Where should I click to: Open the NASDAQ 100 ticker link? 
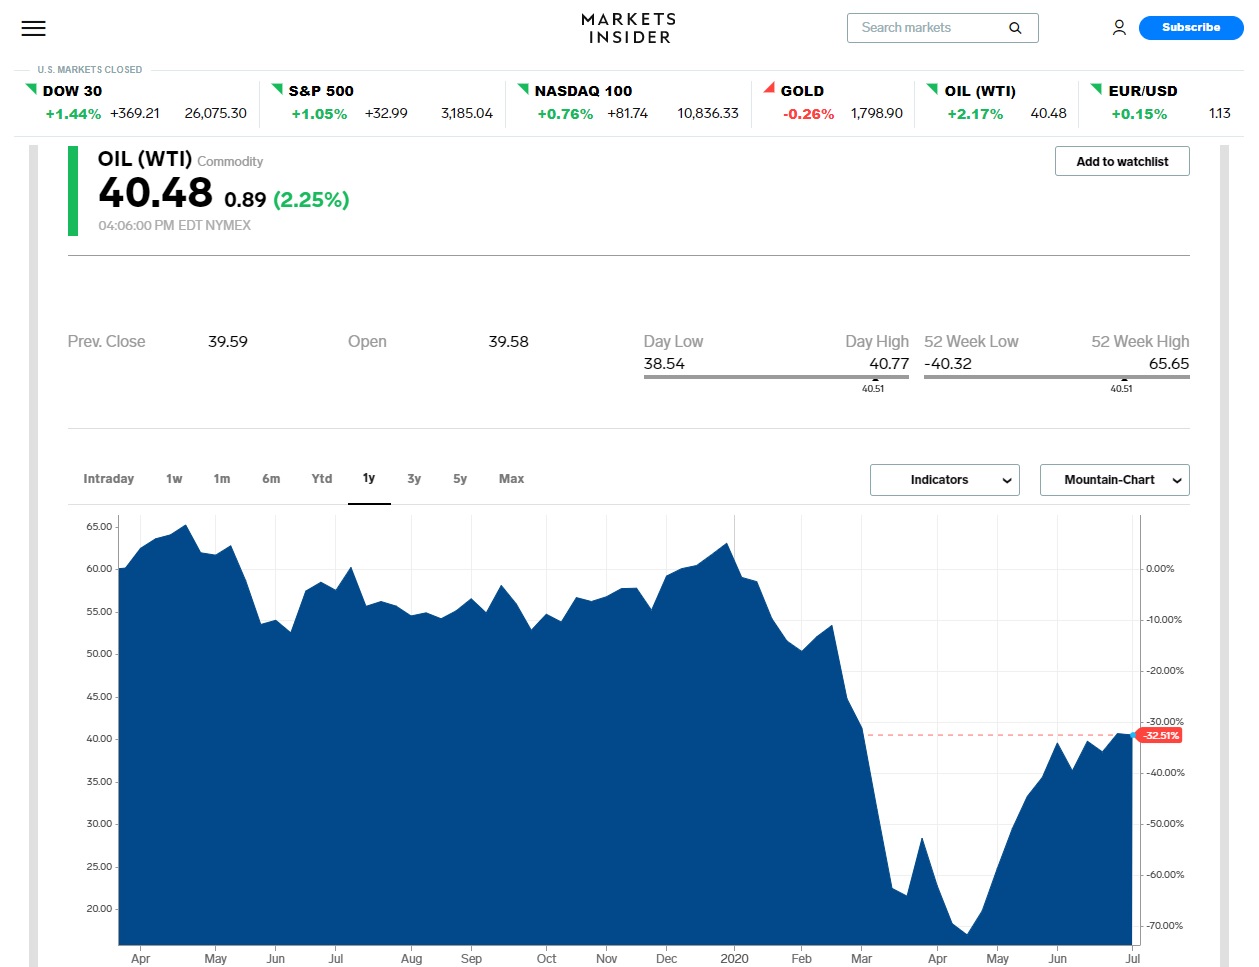[584, 91]
